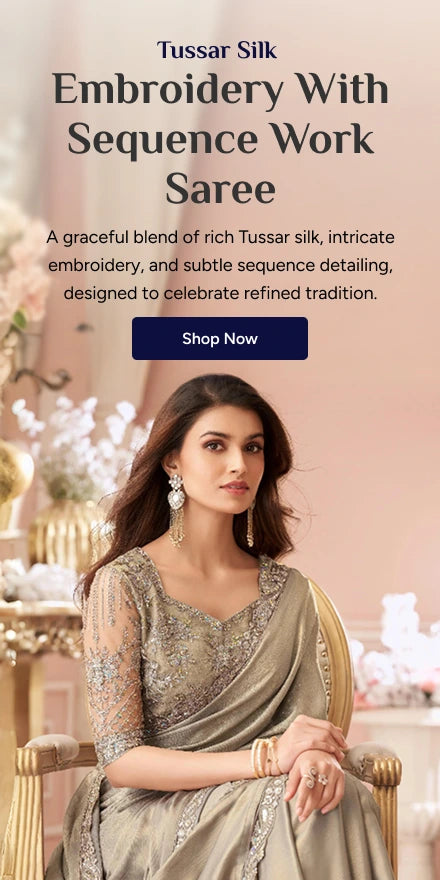The width and height of the screenshot is (440, 880).
Task: Click the Shop Now button
Action: coord(220,338)
